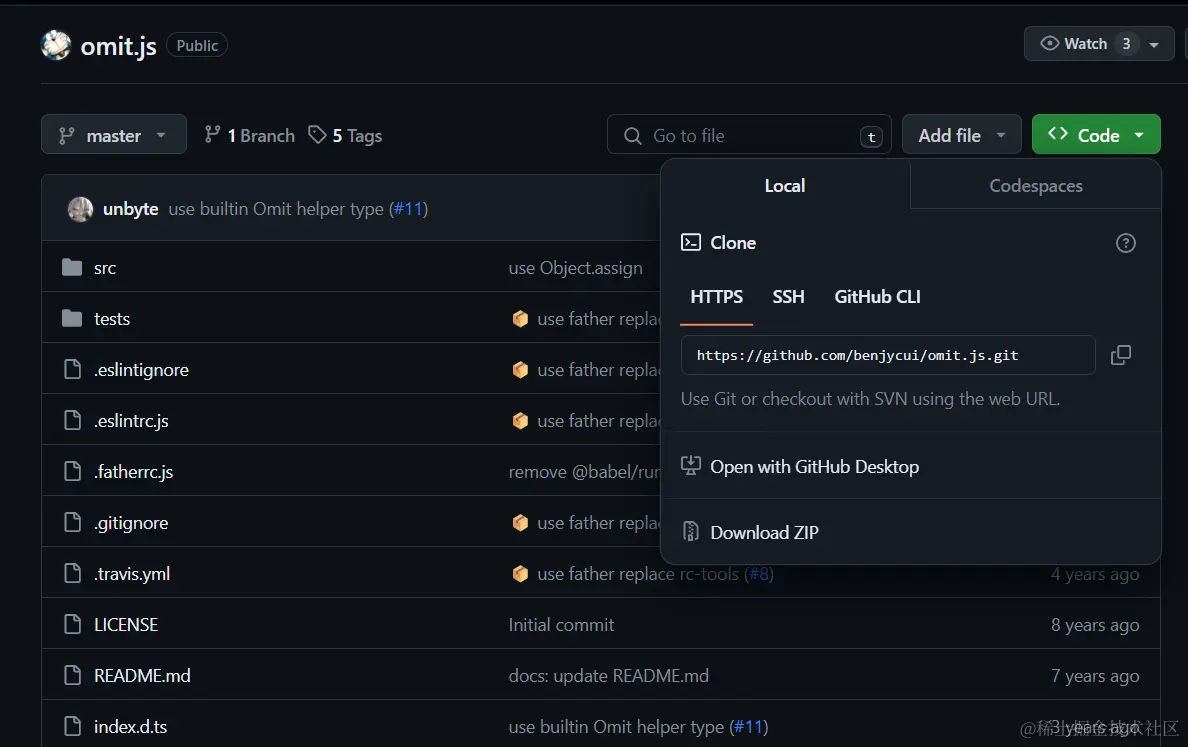Click the Clone terminal icon
Screen dimensions: 1188x747
click(691, 242)
